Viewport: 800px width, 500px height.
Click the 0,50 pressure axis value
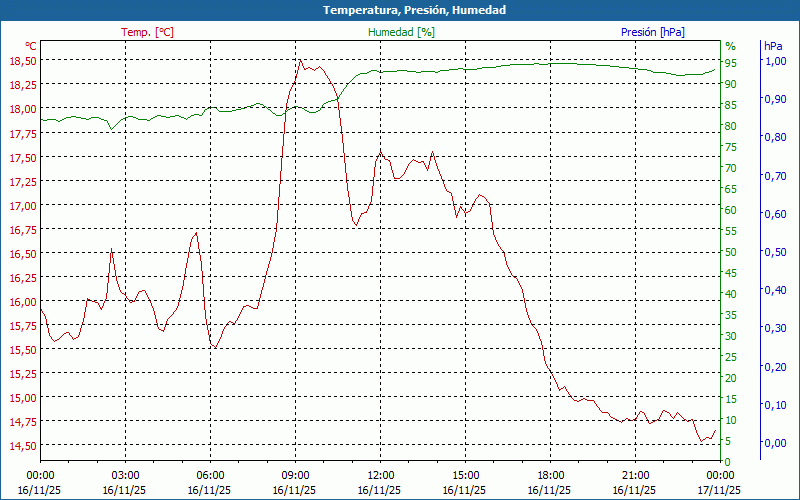775,252
